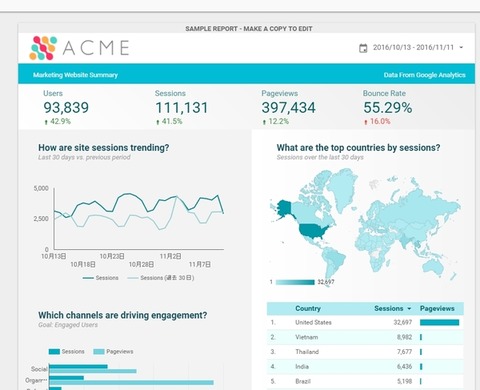The image size is (480, 390).
Task: Click the 42.9% users change indicator
Action: (x=57, y=121)
